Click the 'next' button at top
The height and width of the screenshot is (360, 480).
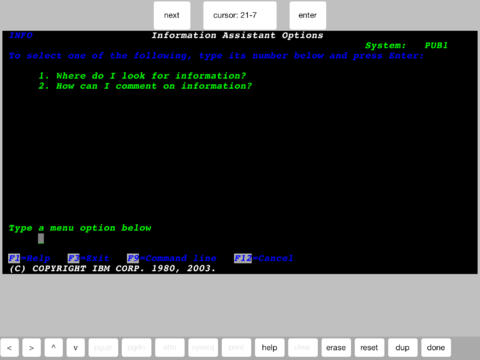pyautogui.click(x=172, y=15)
